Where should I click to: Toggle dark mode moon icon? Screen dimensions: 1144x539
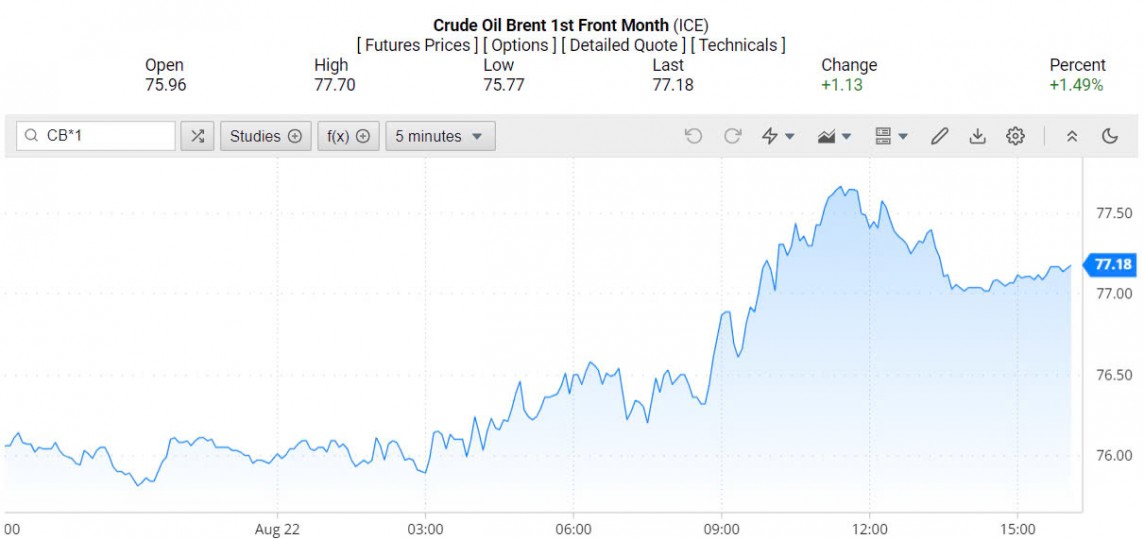[1110, 136]
